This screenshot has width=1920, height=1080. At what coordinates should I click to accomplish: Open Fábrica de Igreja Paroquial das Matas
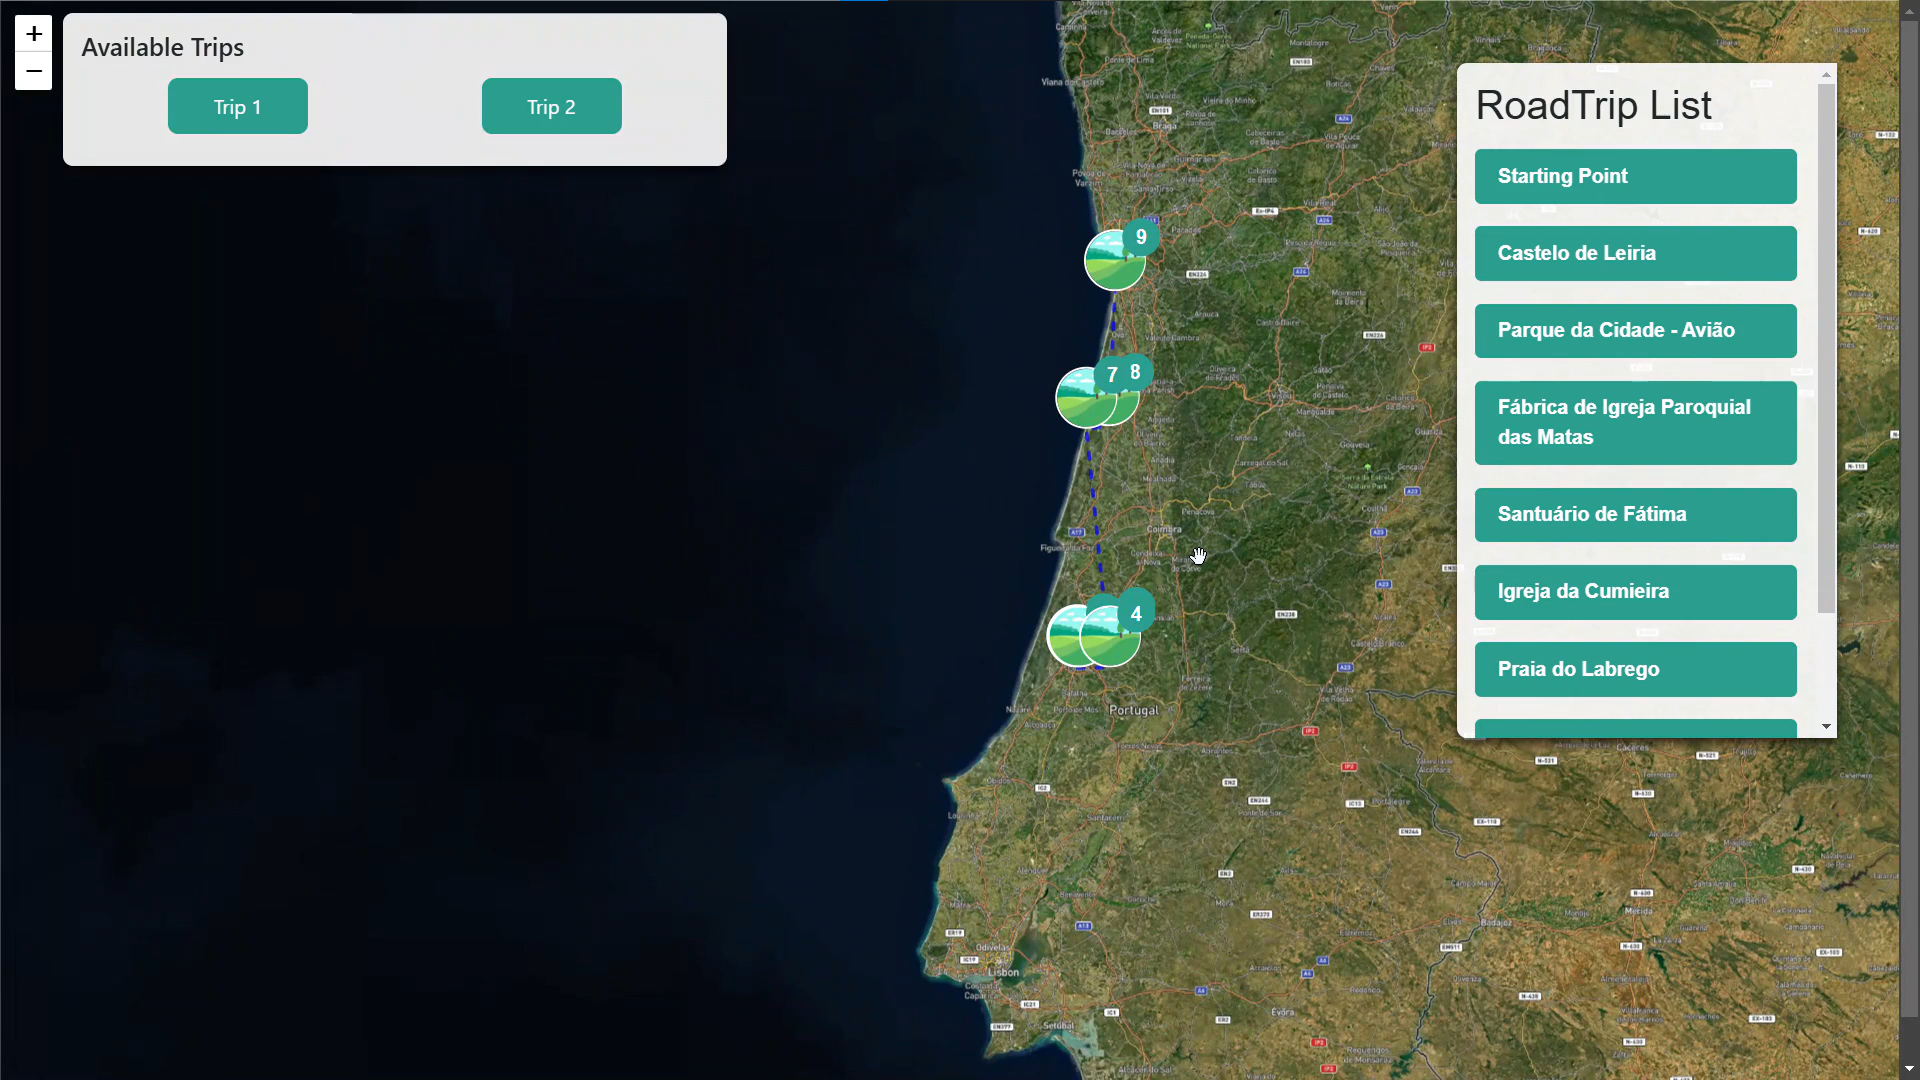pos(1635,423)
